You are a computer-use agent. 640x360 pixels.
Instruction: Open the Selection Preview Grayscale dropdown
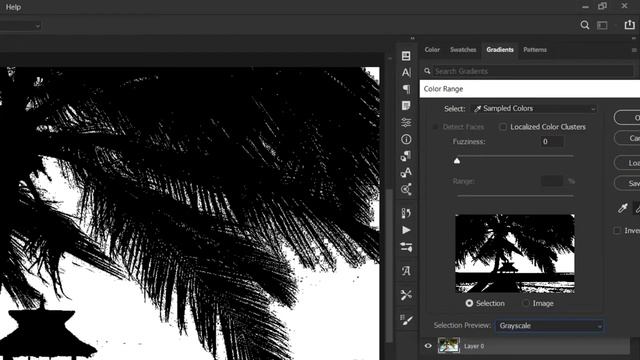point(550,326)
